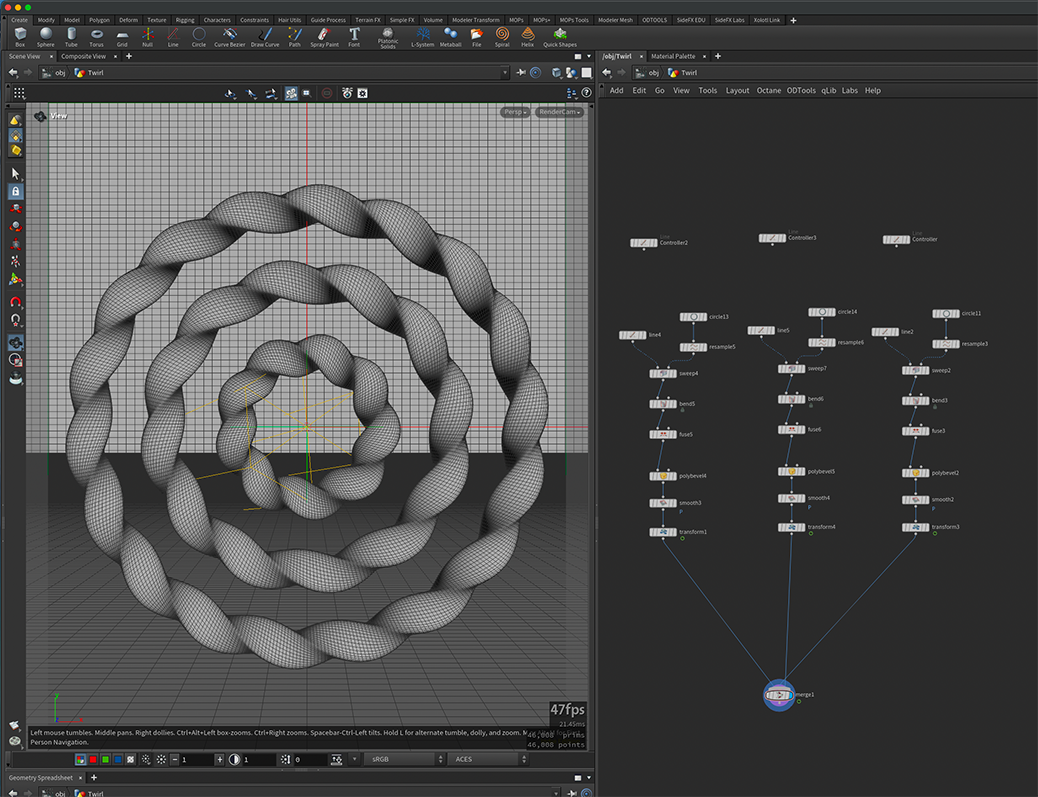Click the gamma value input field
This screenshot has height=797, width=1038.
258,760
